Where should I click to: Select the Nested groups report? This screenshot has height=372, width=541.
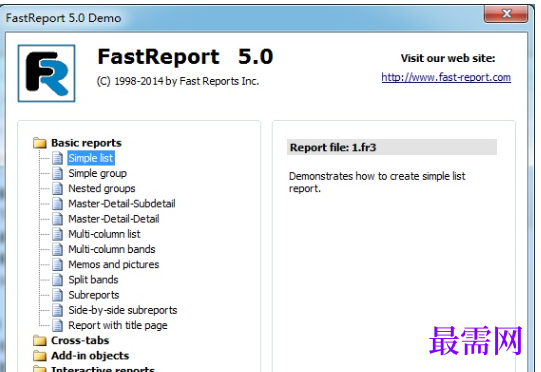[x=102, y=188]
